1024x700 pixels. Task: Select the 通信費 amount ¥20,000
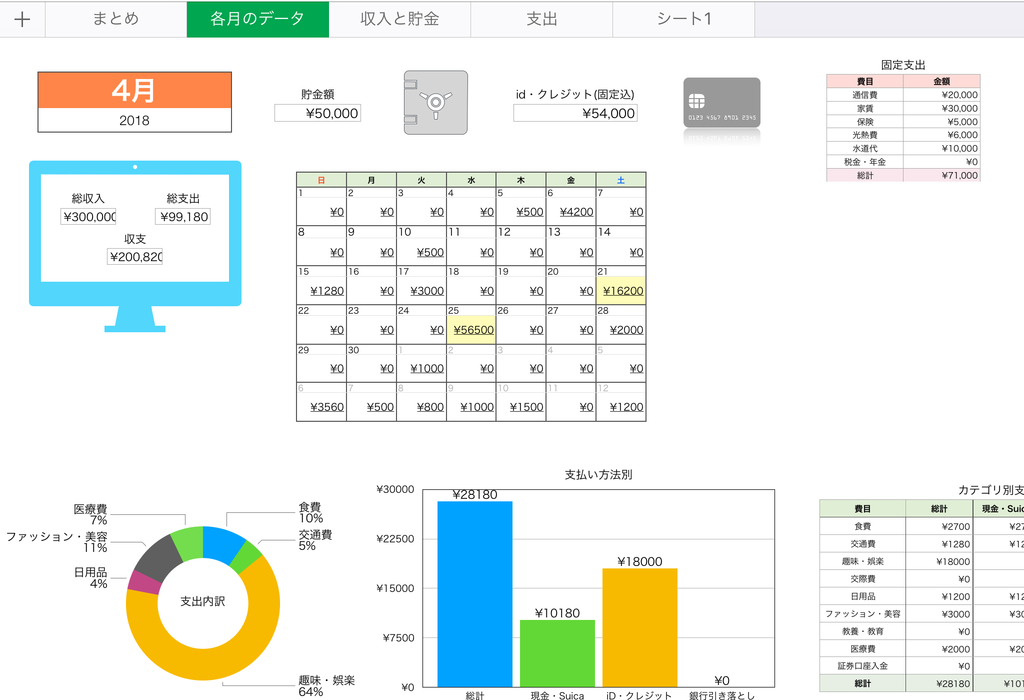[942, 95]
